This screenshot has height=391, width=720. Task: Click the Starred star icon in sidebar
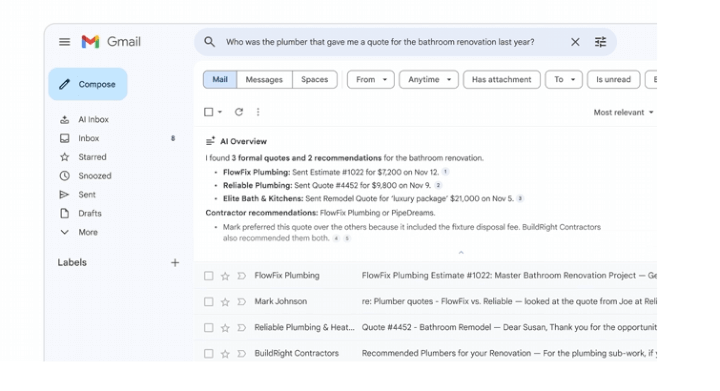click(x=65, y=157)
